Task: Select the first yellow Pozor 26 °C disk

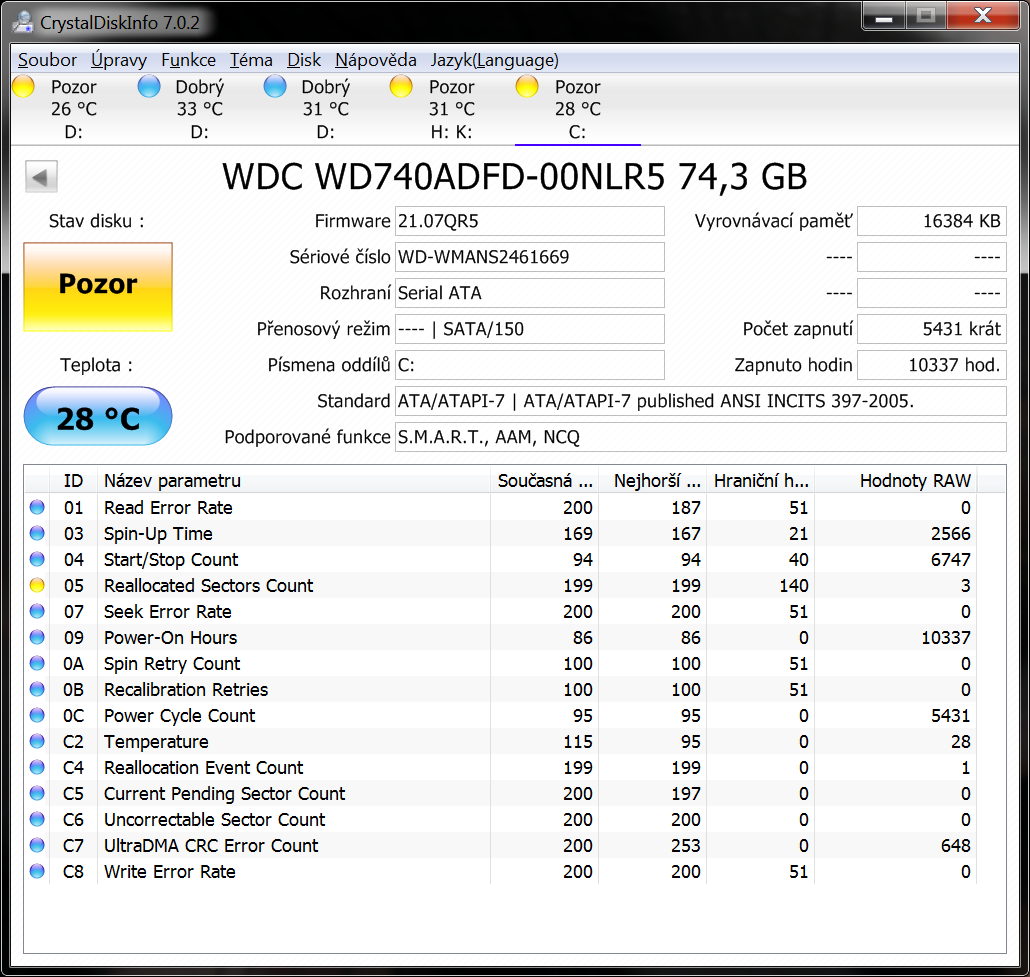Action: (60, 109)
